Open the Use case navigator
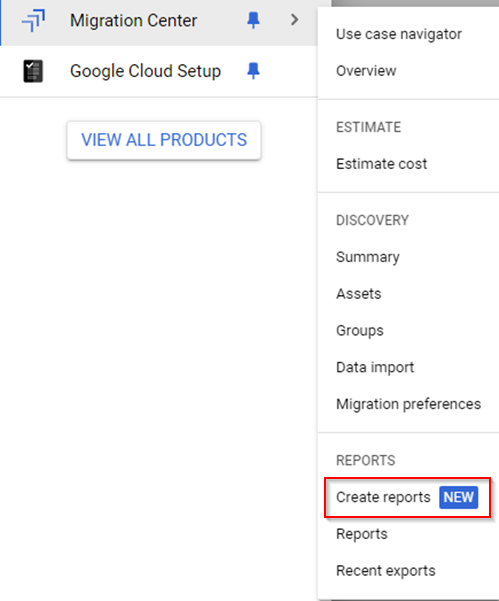The height and width of the screenshot is (601, 499). [399, 34]
